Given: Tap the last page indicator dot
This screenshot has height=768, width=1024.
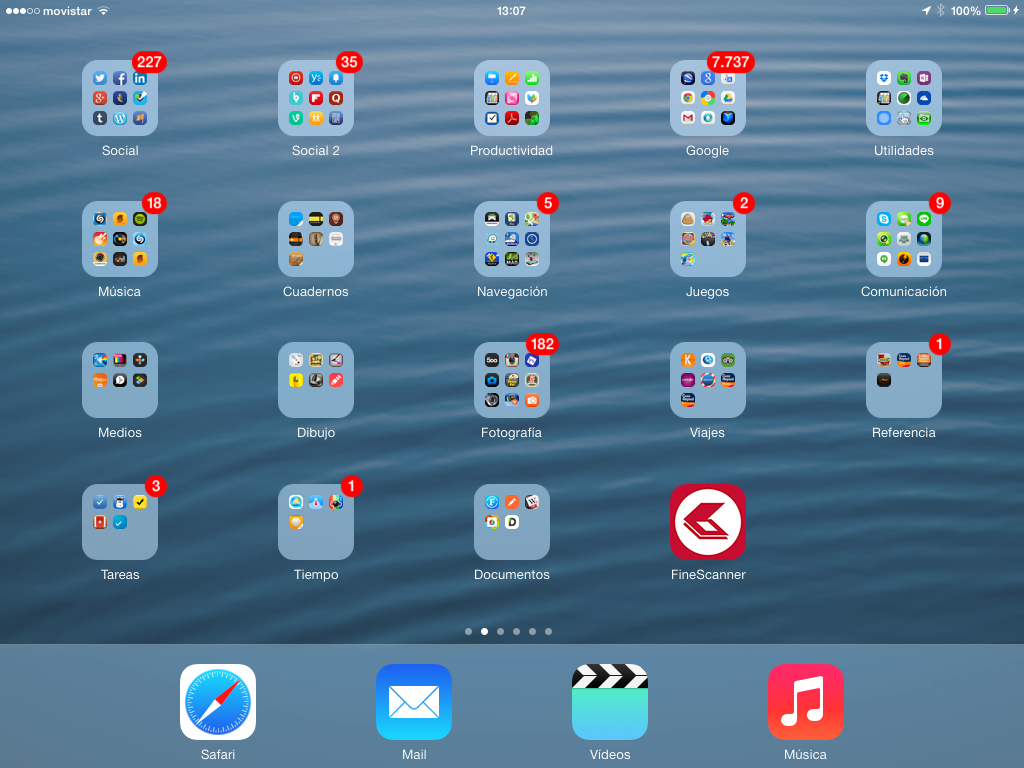Looking at the screenshot, I should tap(549, 632).
